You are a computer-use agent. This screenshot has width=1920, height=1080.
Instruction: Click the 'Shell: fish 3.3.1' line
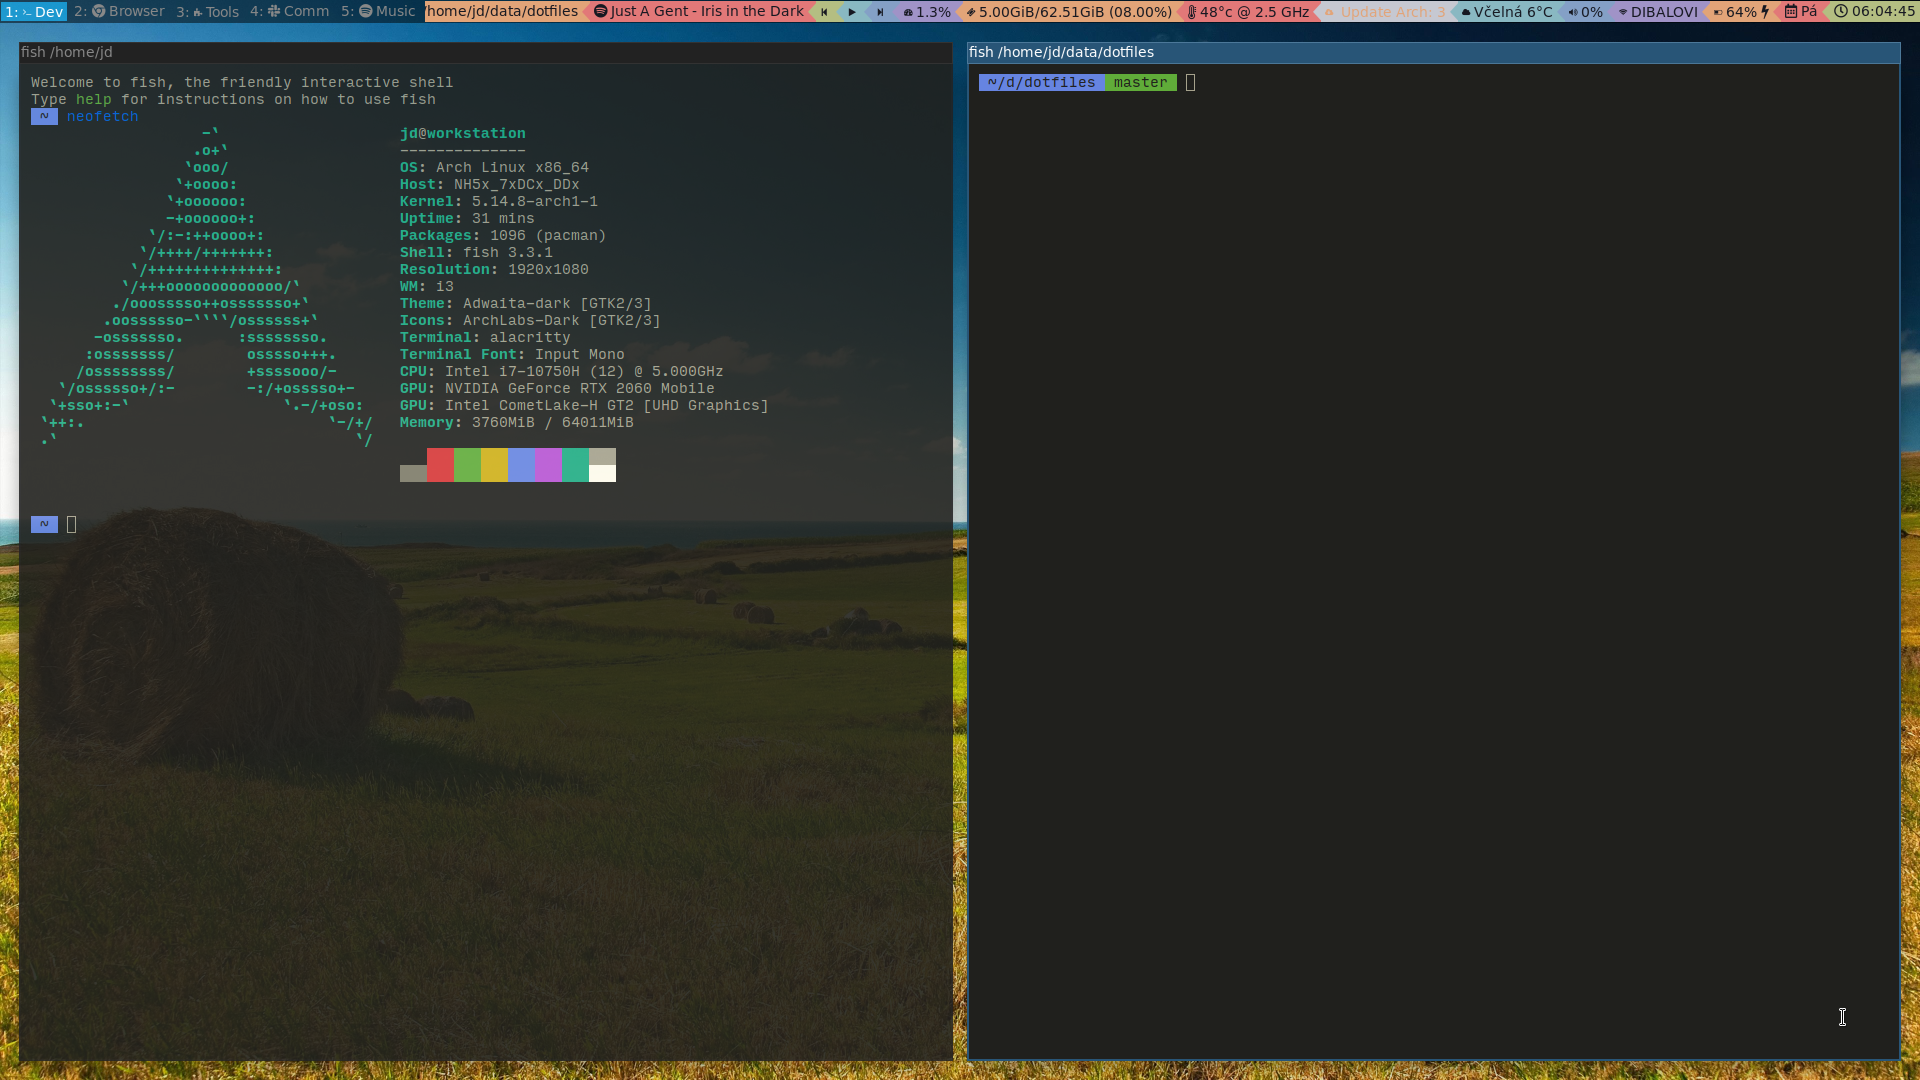476,253
